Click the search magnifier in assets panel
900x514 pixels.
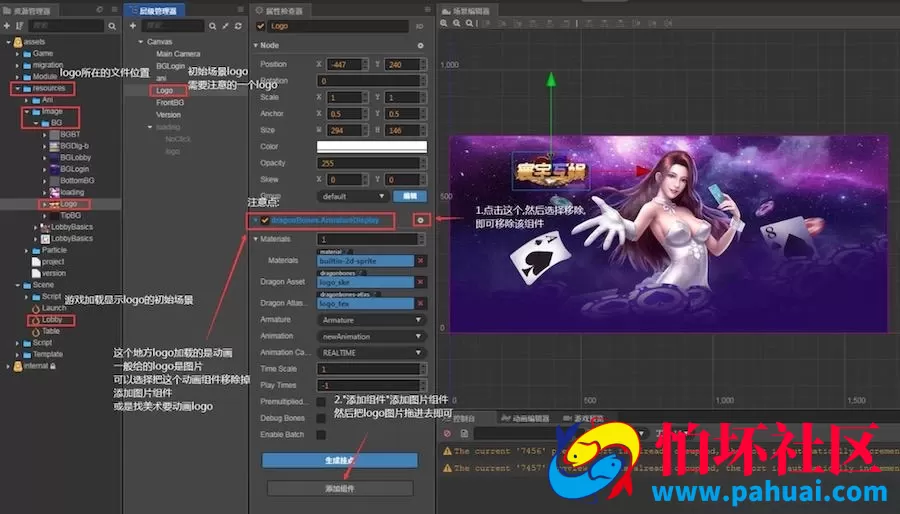coord(112,26)
